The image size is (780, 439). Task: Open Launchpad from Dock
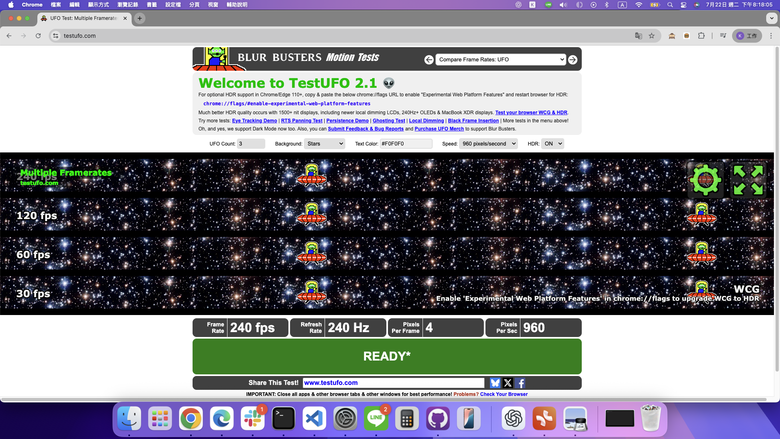tap(160, 419)
